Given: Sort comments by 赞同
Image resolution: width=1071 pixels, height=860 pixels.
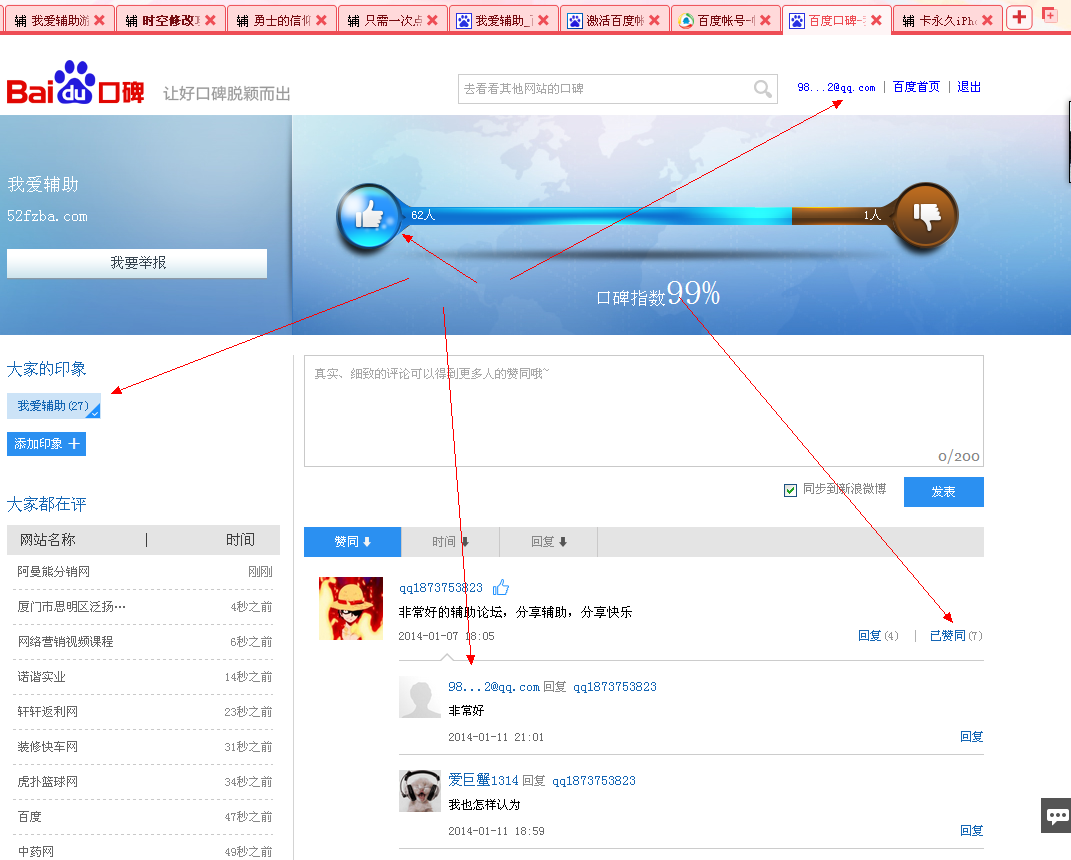Looking at the screenshot, I should click(352, 542).
